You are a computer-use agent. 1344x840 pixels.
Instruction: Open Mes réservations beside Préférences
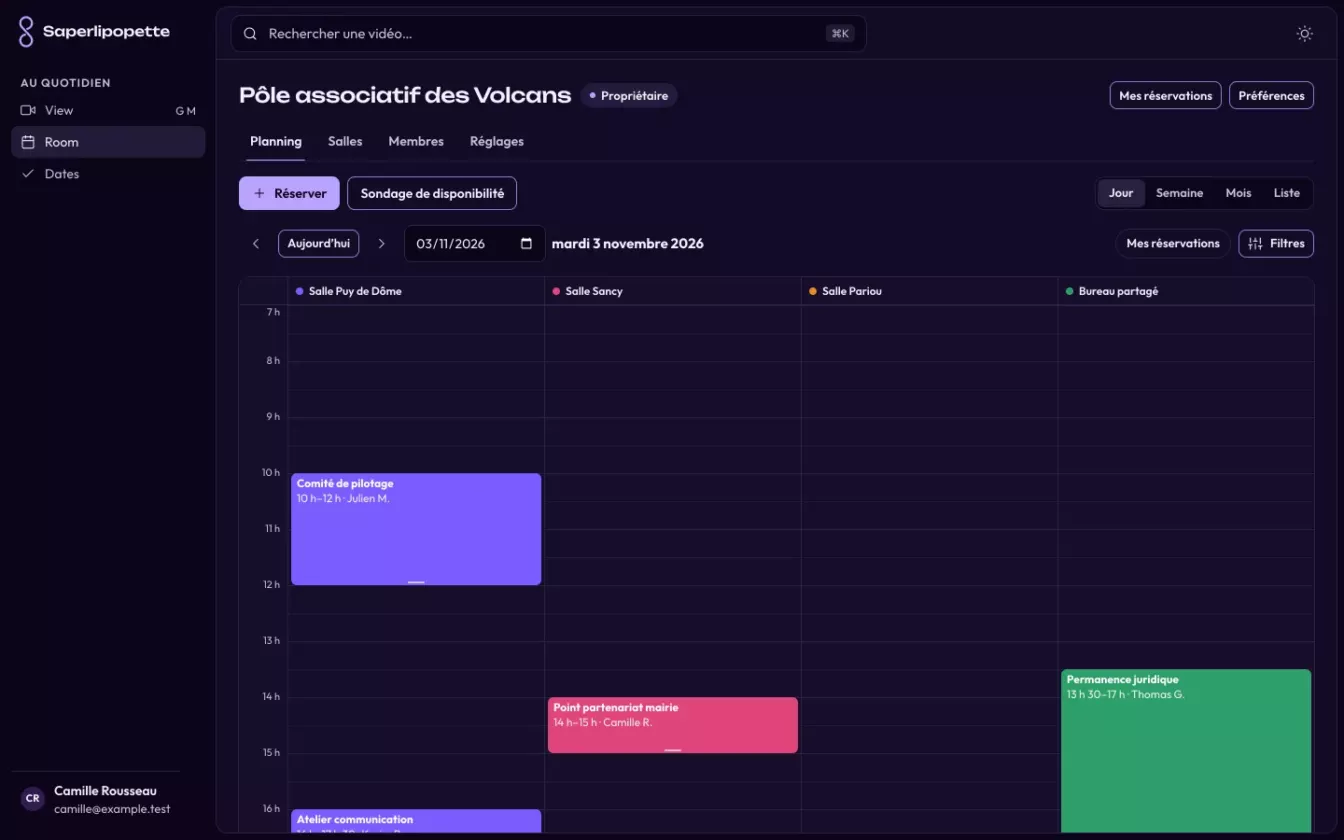point(1165,95)
